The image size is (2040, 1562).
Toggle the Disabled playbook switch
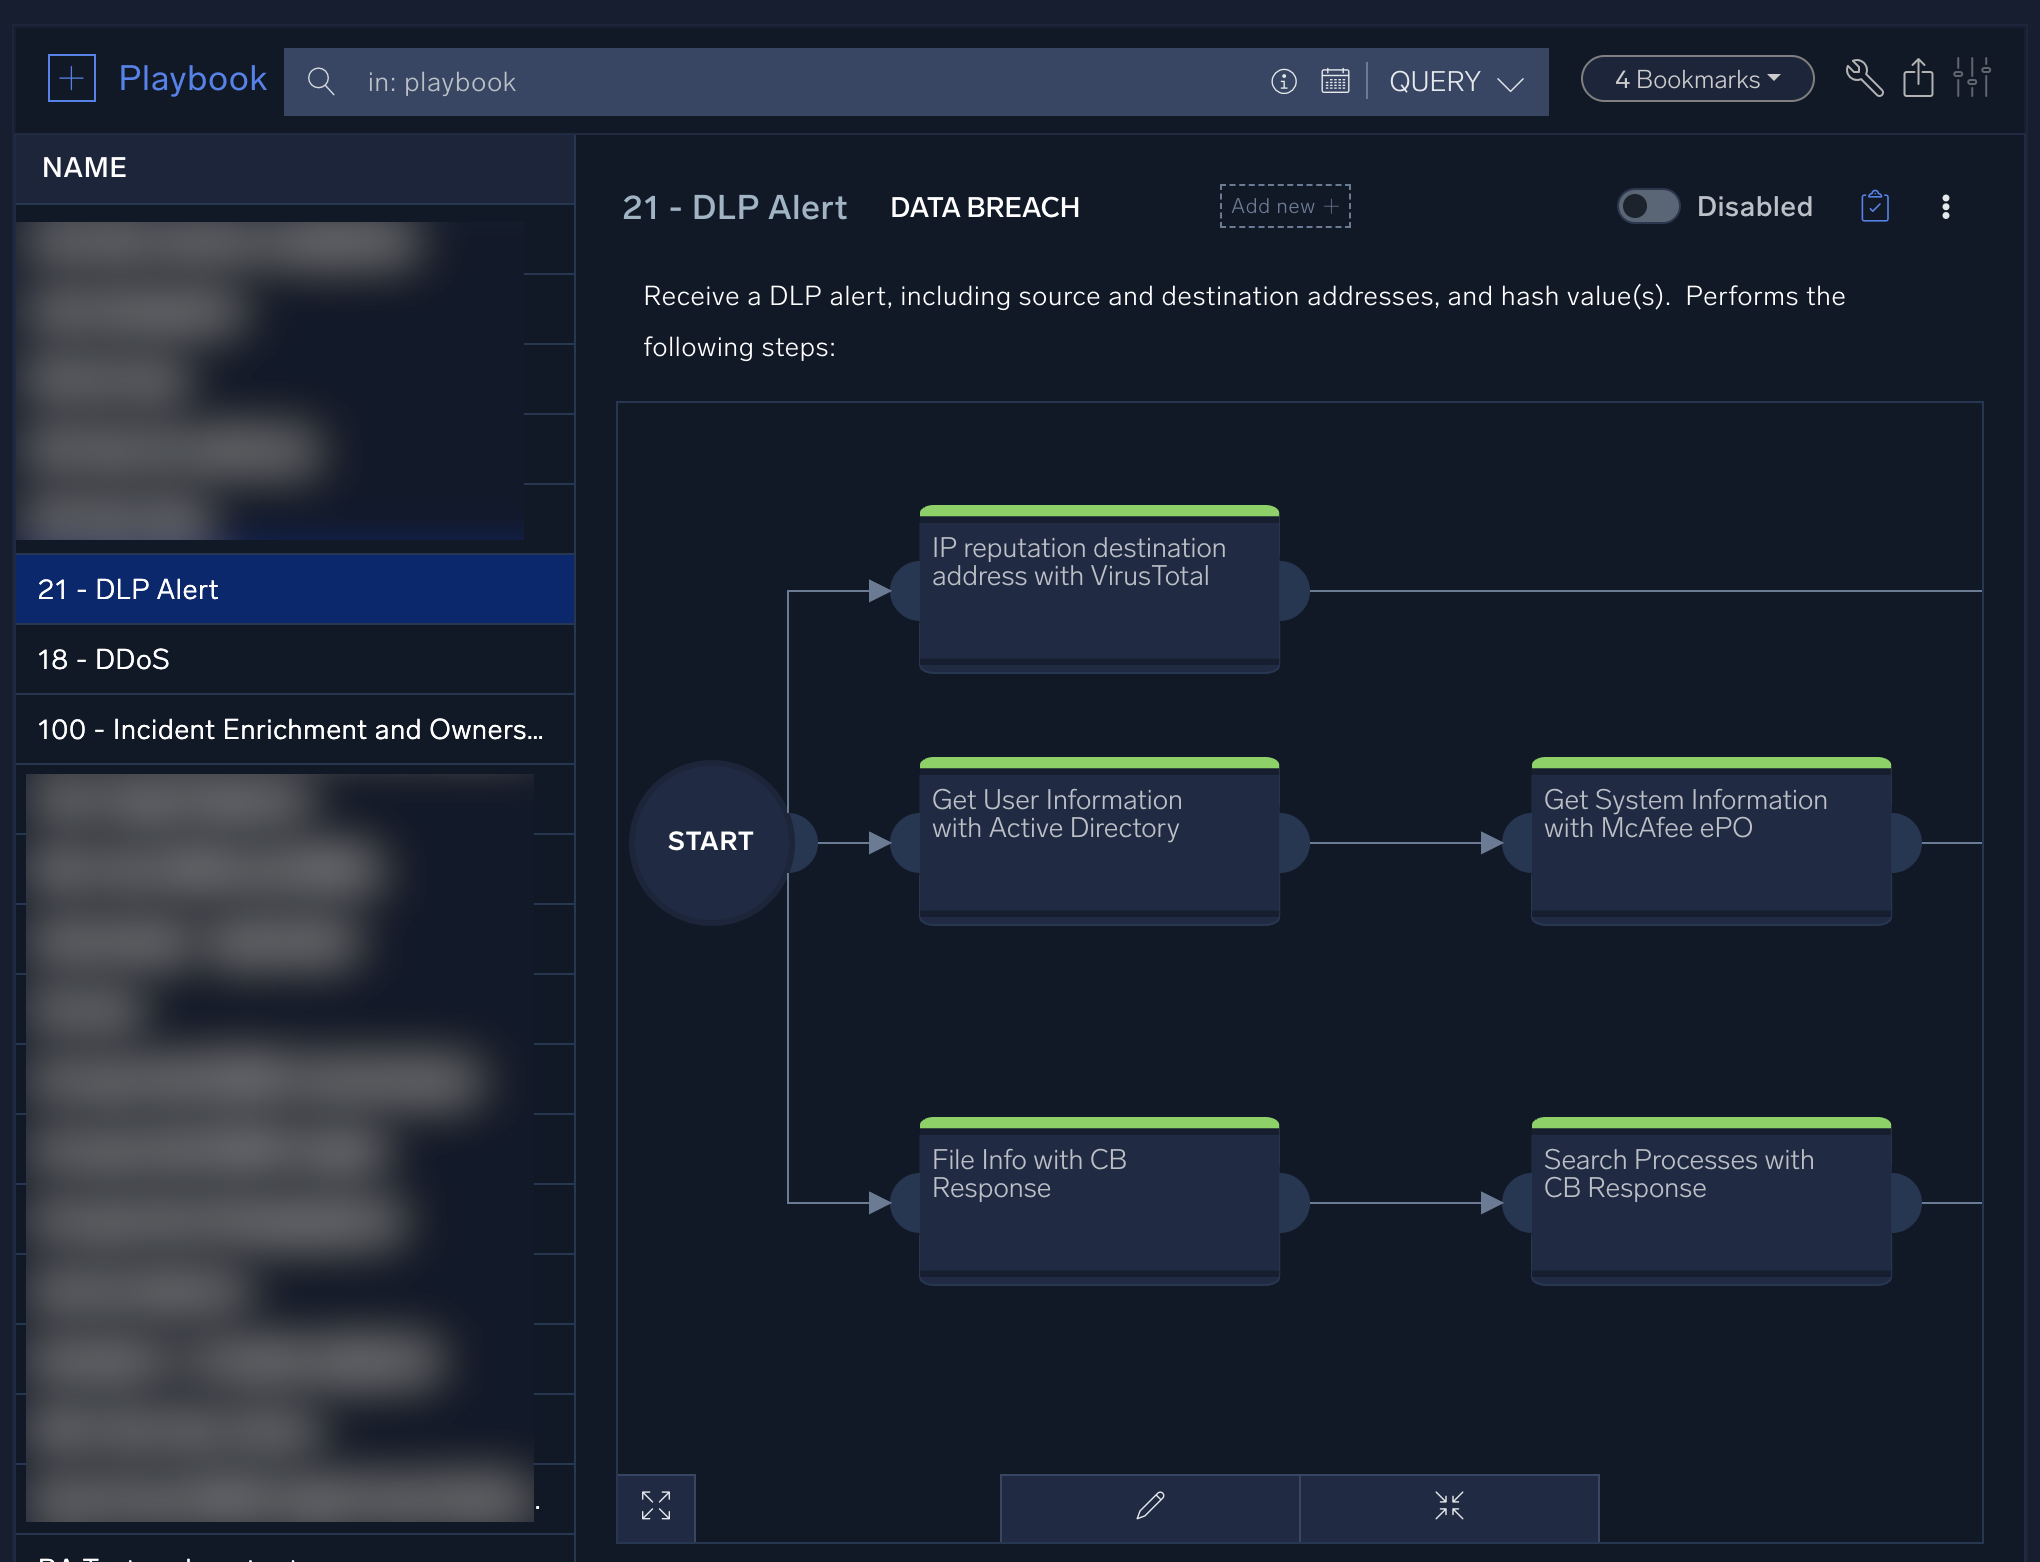[1648, 206]
